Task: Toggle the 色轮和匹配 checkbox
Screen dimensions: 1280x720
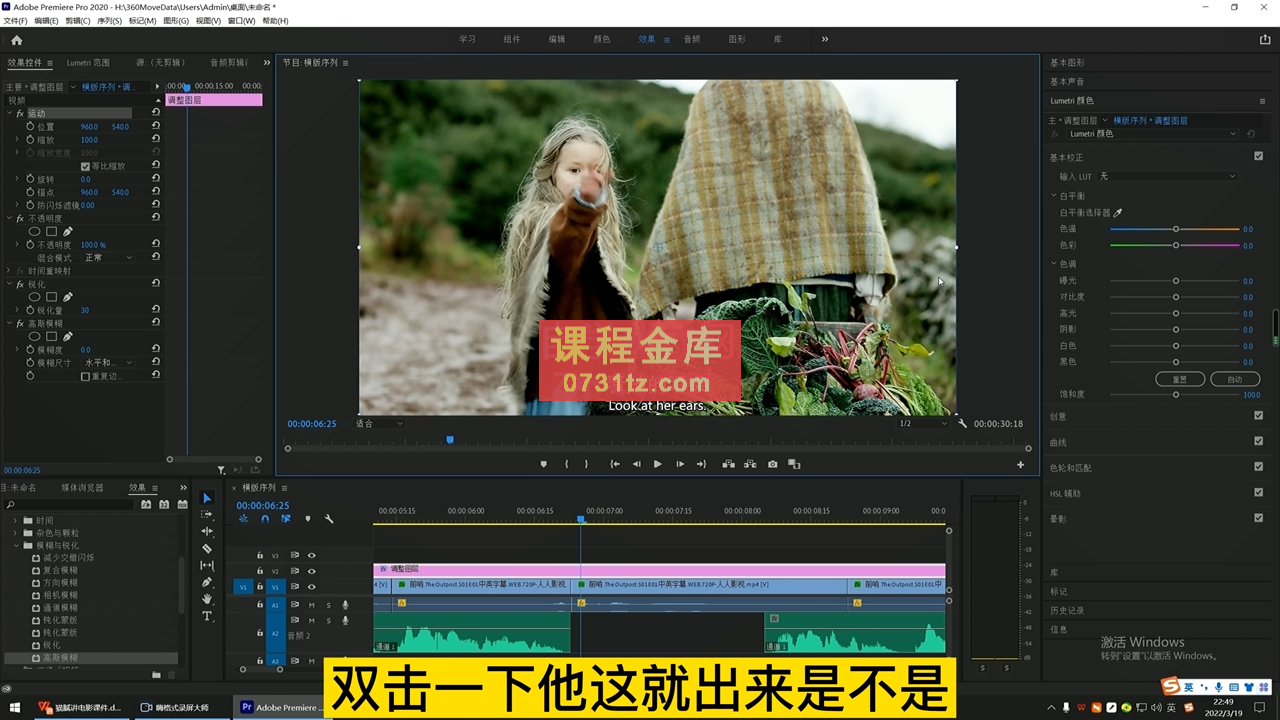Action: point(1258,466)
